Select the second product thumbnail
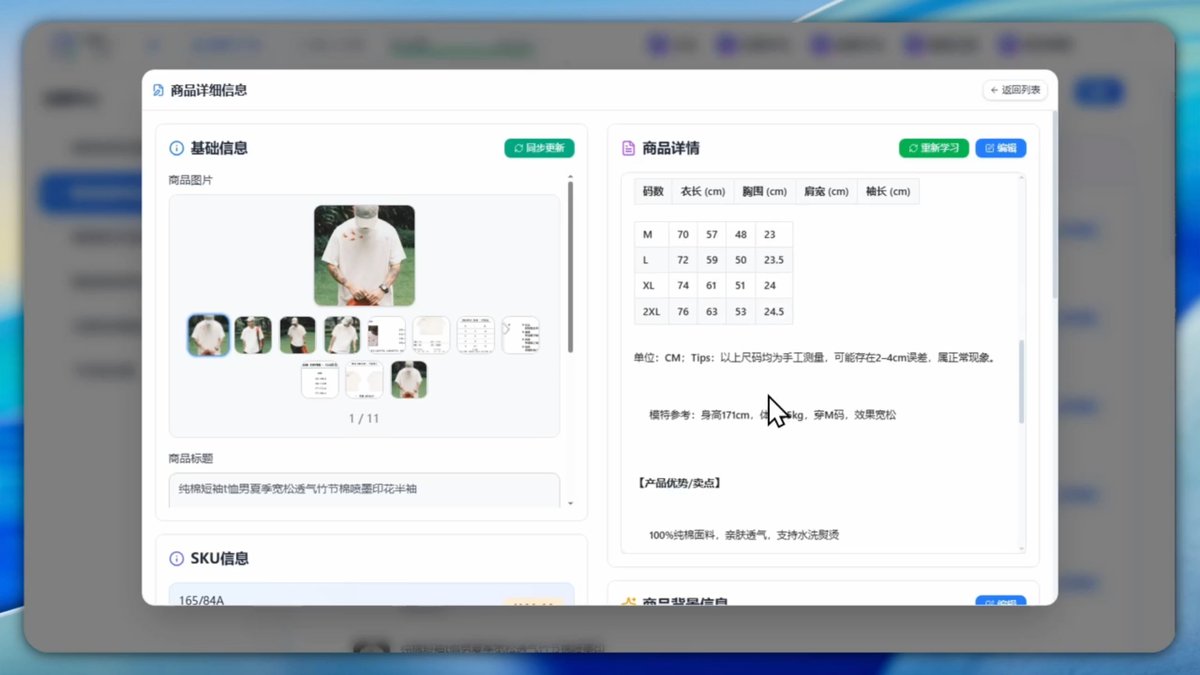 point(253,335)
